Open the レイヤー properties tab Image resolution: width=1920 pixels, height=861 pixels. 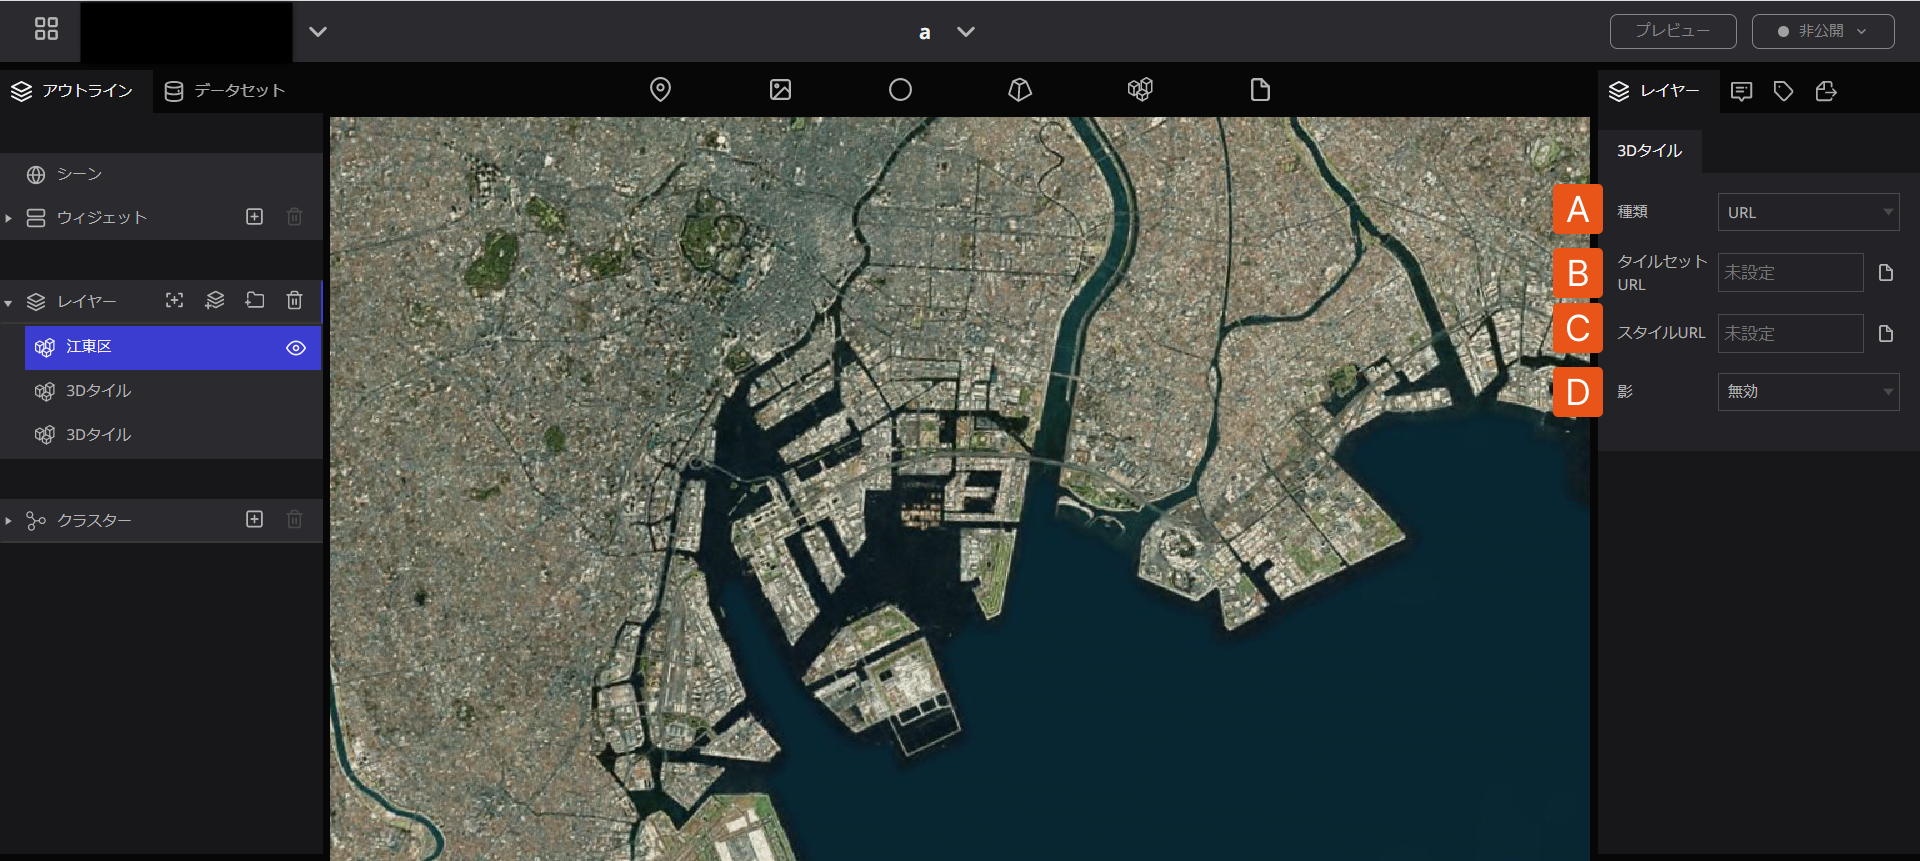[x=1656, y=91]
